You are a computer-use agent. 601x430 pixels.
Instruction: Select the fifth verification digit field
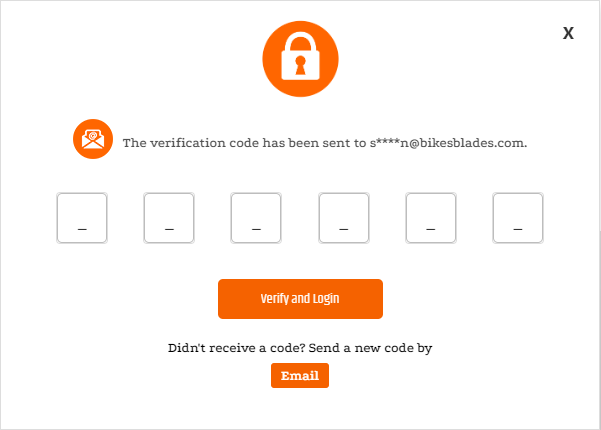click(431, 218)
